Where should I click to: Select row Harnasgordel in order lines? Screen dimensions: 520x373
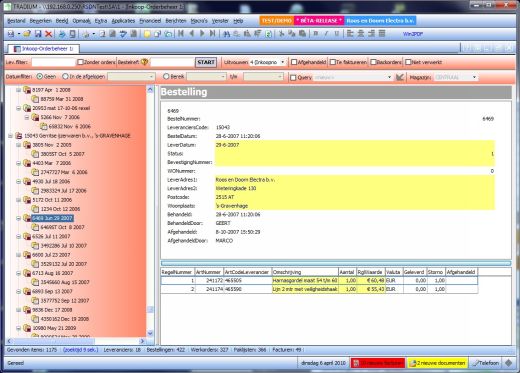point(319,280)
